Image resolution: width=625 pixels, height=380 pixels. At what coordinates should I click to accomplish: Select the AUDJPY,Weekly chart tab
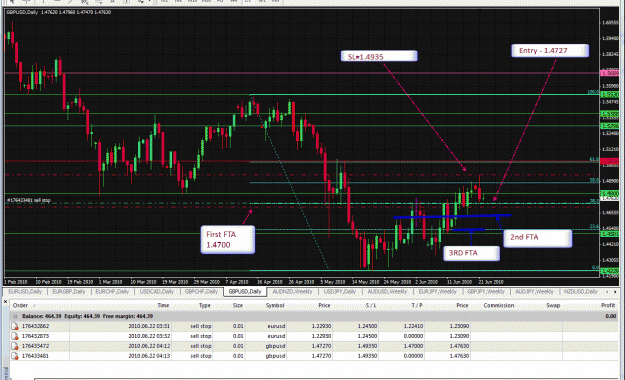pyautogui.click(x=534, y=292)
